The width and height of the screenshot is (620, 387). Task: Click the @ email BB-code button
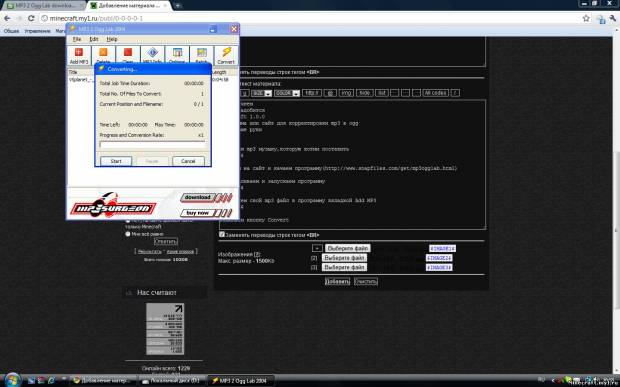point(330,93)
